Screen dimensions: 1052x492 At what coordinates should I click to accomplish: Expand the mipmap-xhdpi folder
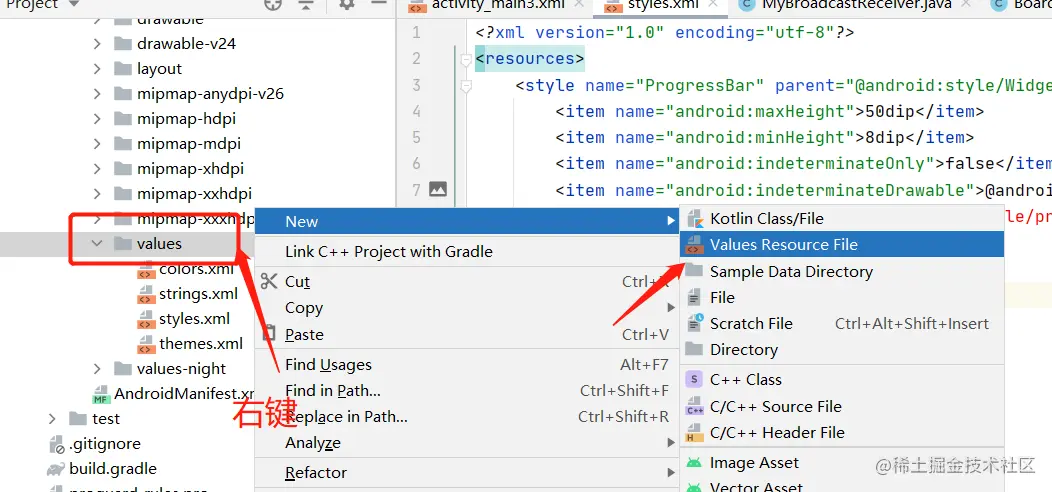coord(97,168)
